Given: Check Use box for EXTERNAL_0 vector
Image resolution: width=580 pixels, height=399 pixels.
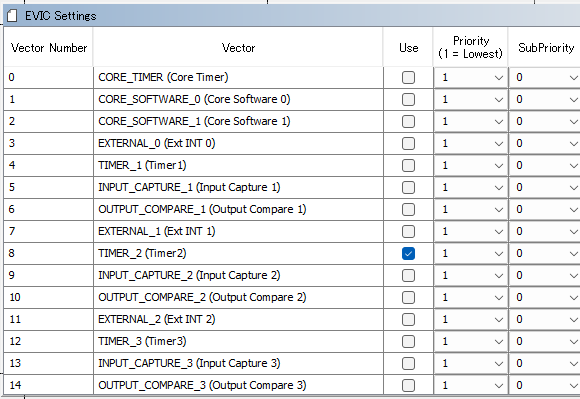Looking at the screenshot, I should (408, 143).
